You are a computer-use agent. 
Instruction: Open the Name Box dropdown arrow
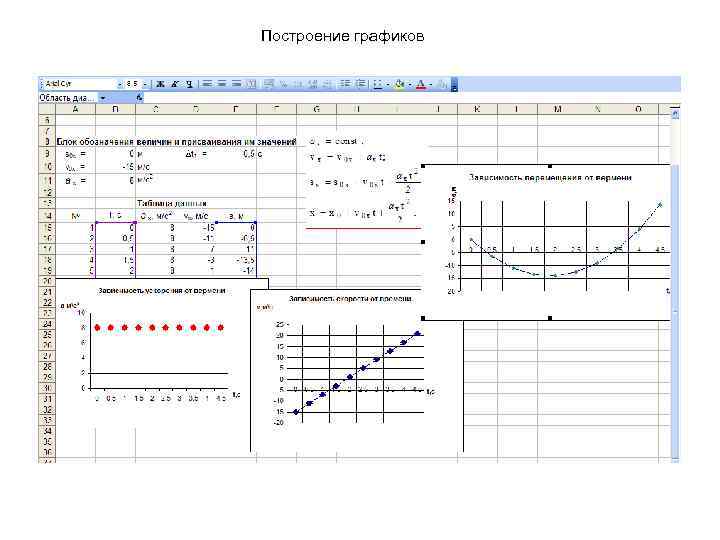[103, 98]
